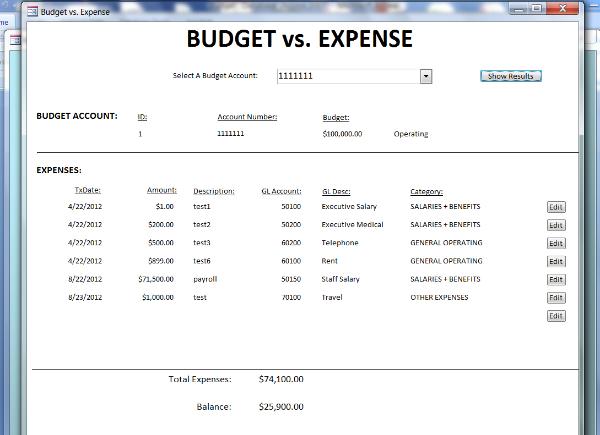This screenshot has height=435, width=600.
Task: Click the $71,500.00 payroll amount cell
Action: pos(155,279)
